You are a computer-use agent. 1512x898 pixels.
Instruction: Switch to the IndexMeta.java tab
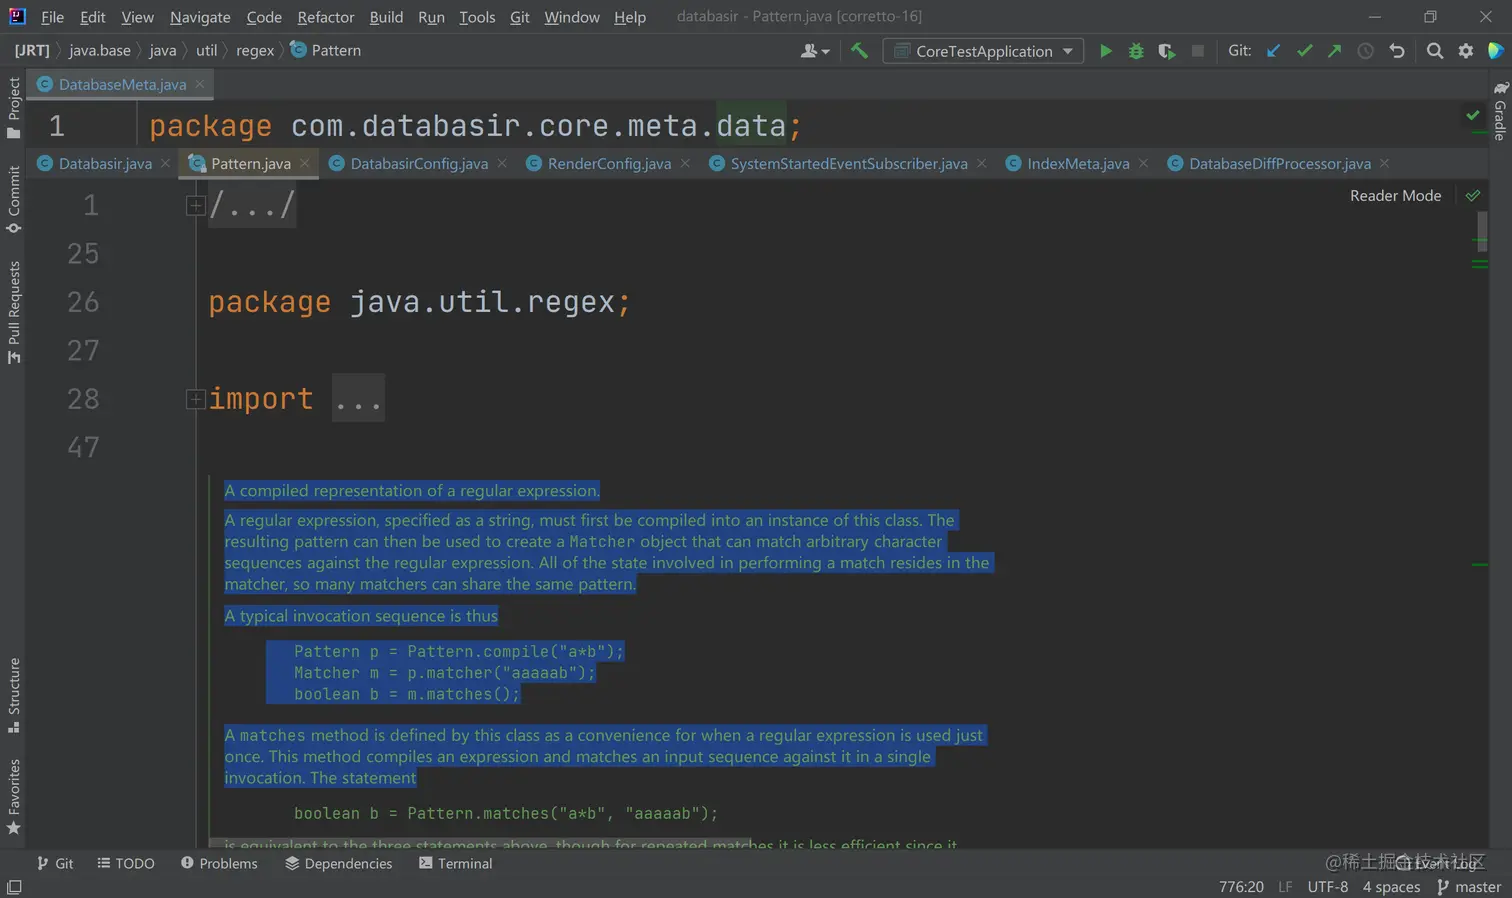click(1078, 164)
